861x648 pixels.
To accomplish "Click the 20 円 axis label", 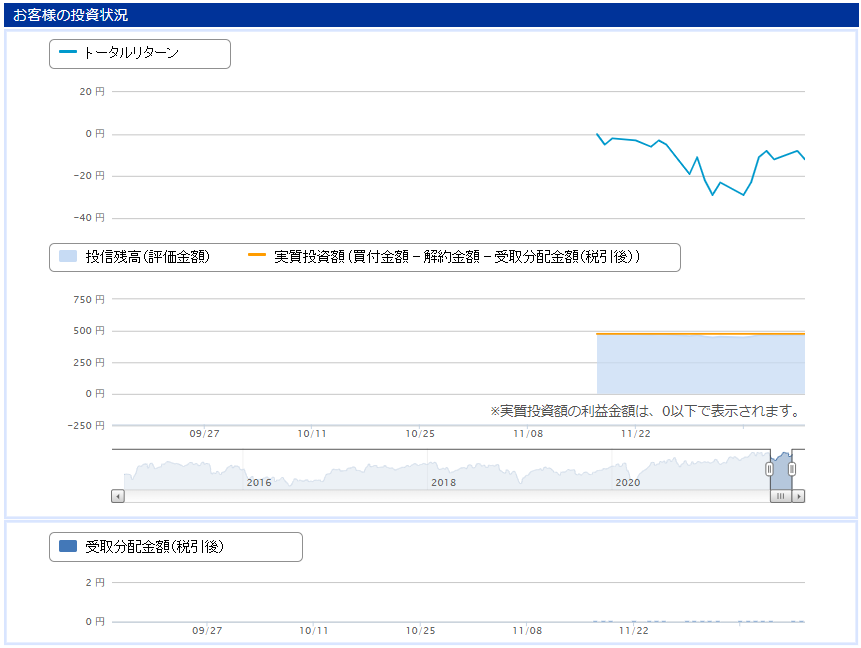I will point(92,92).
